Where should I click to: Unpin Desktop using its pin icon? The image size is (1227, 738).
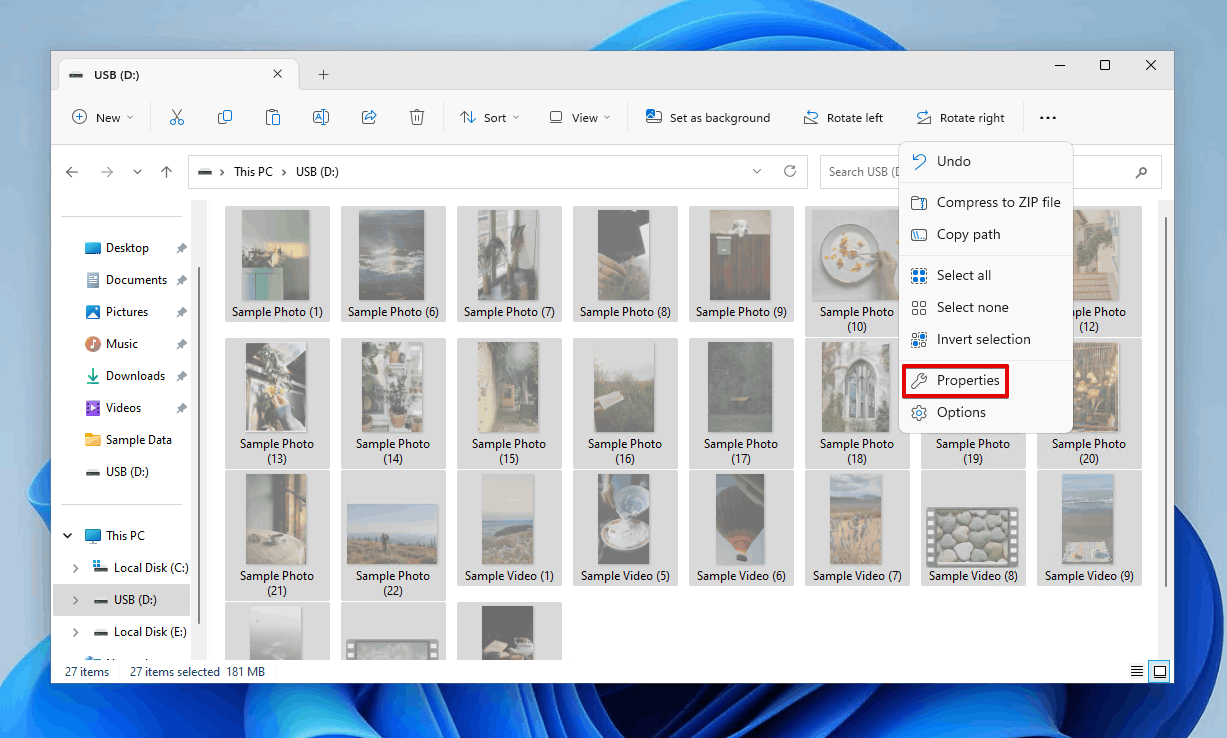(181, 248)
